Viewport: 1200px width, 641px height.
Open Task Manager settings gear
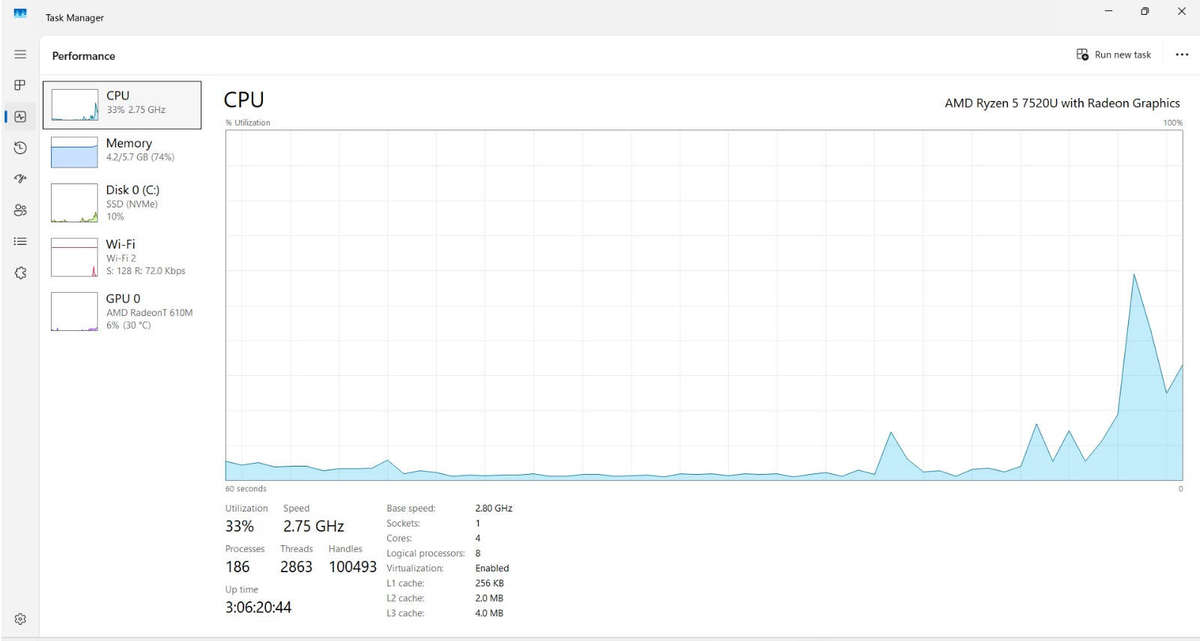click(x=20, y=619)
